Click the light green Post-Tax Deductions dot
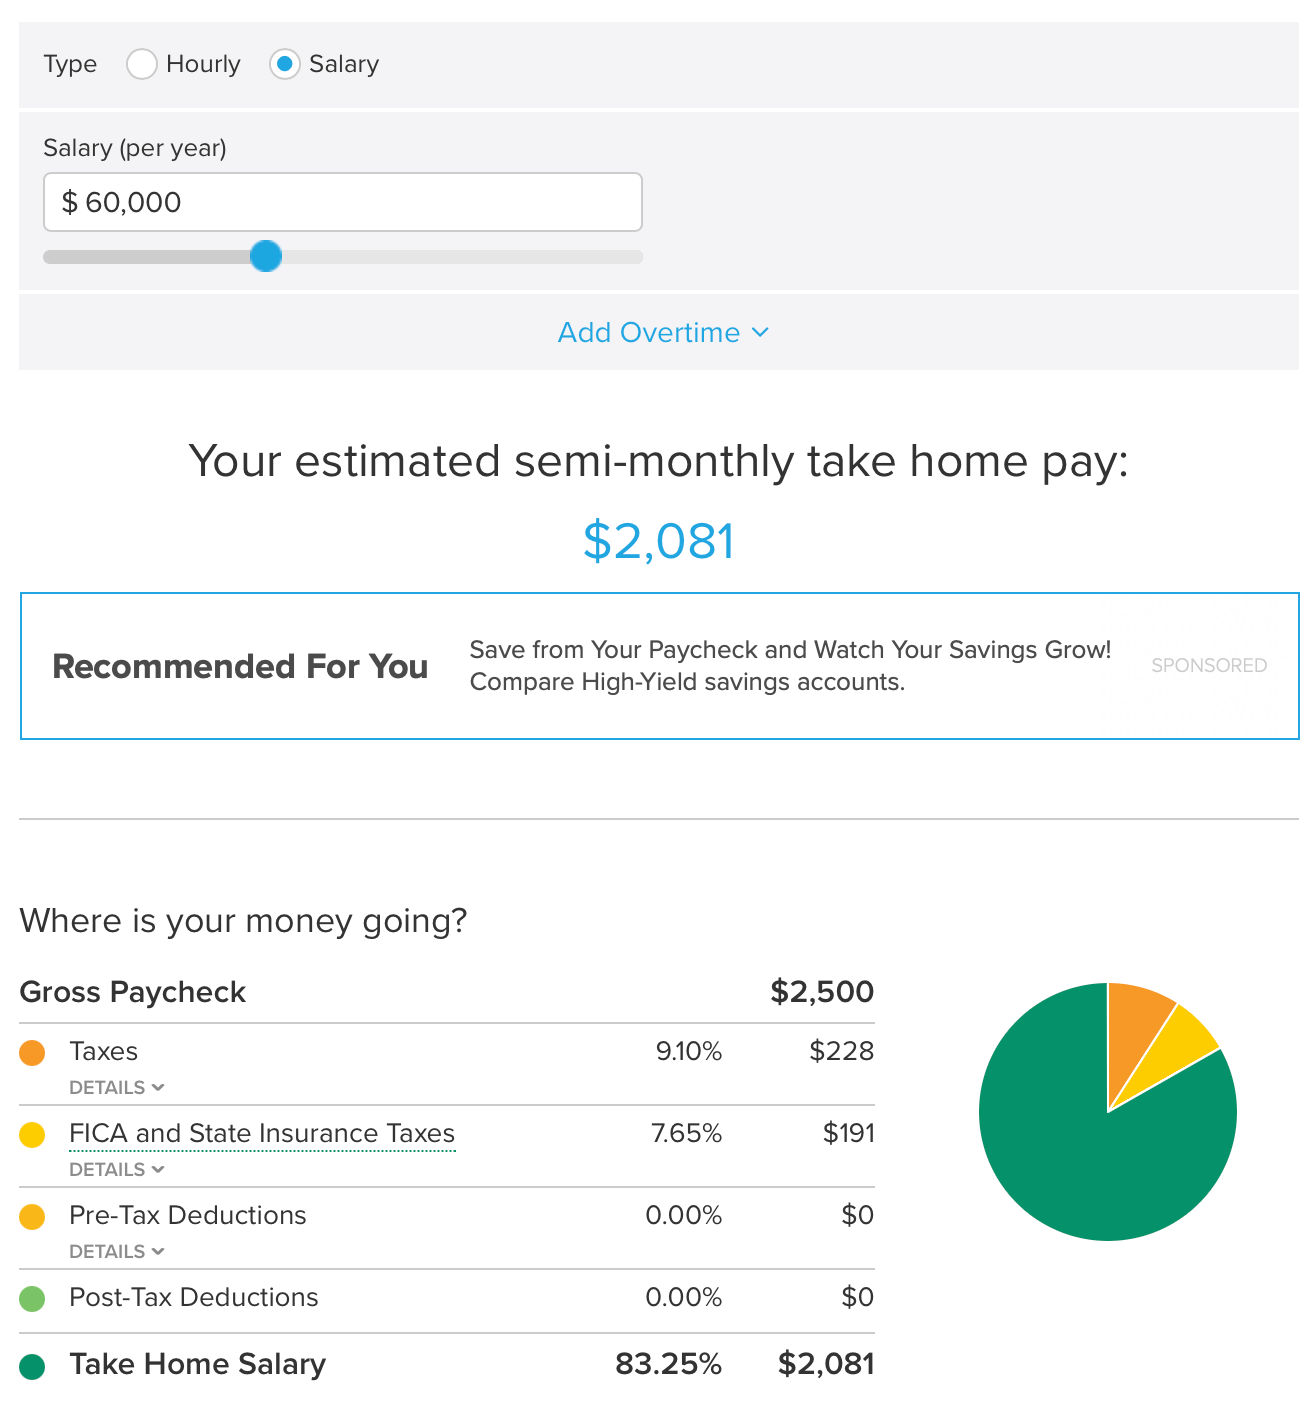1316x1422 pixels. point(33,1298)
